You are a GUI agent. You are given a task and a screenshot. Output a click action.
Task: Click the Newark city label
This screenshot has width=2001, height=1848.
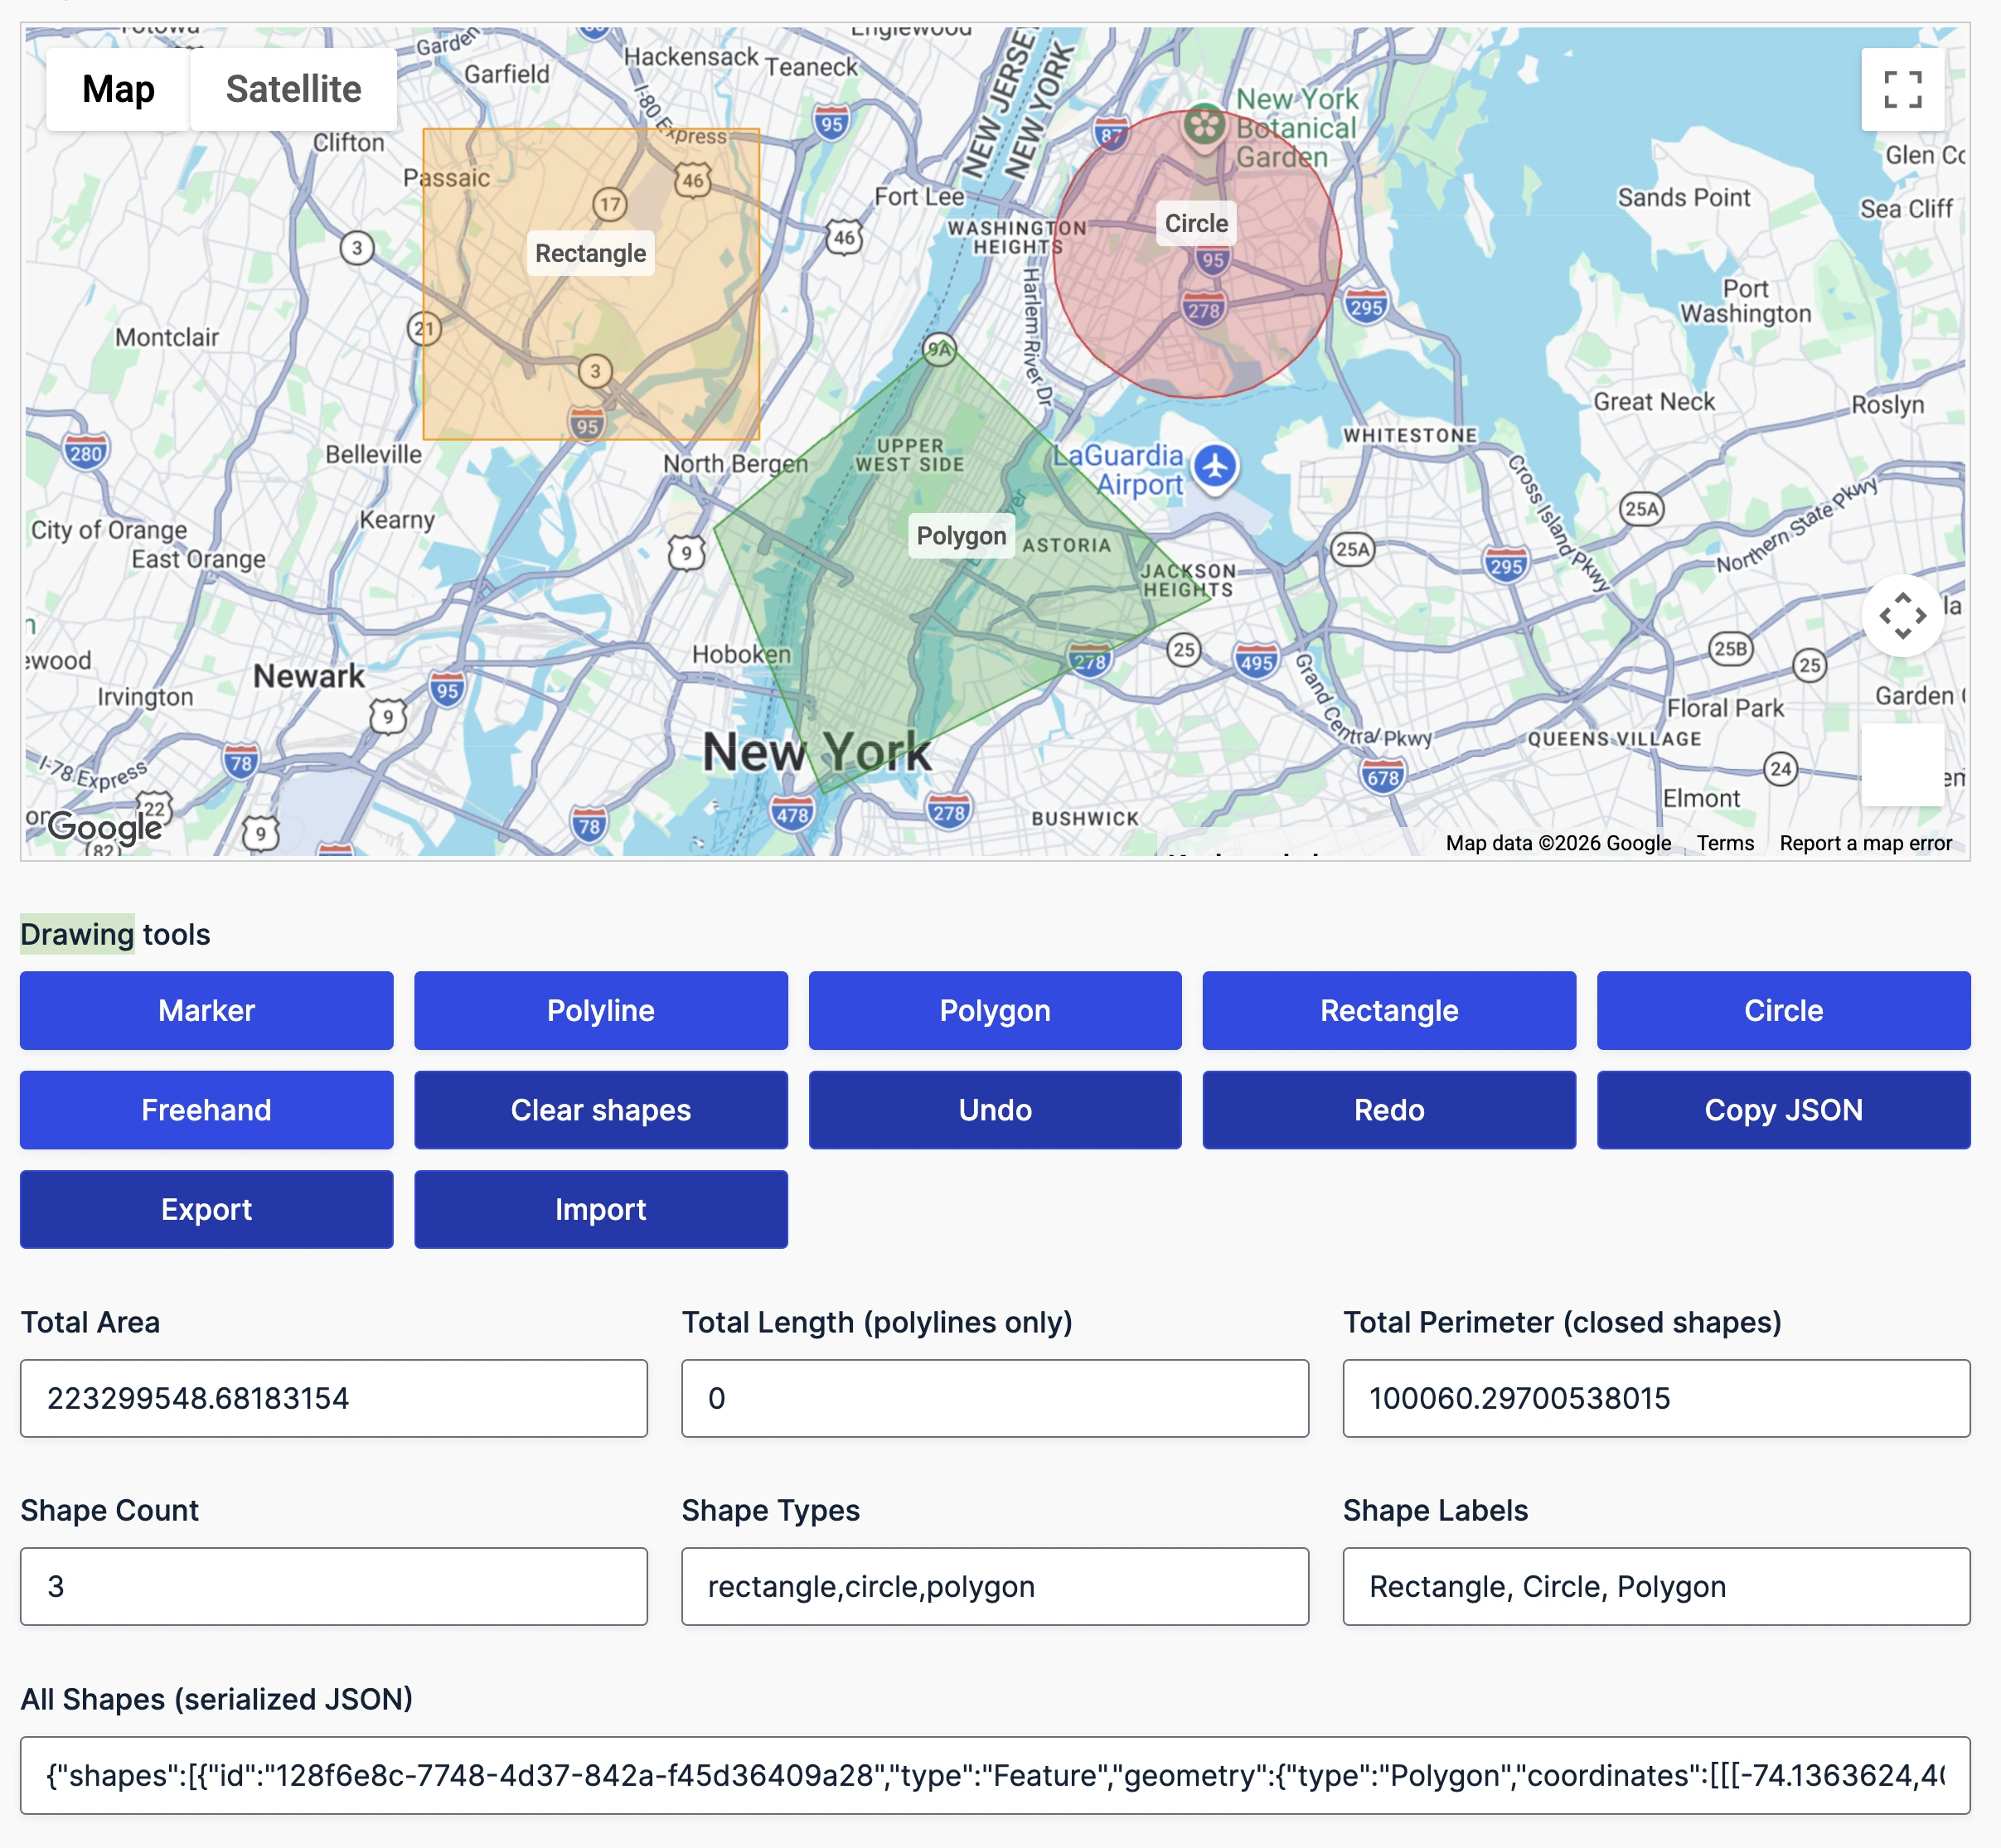[x=309, y=676]
